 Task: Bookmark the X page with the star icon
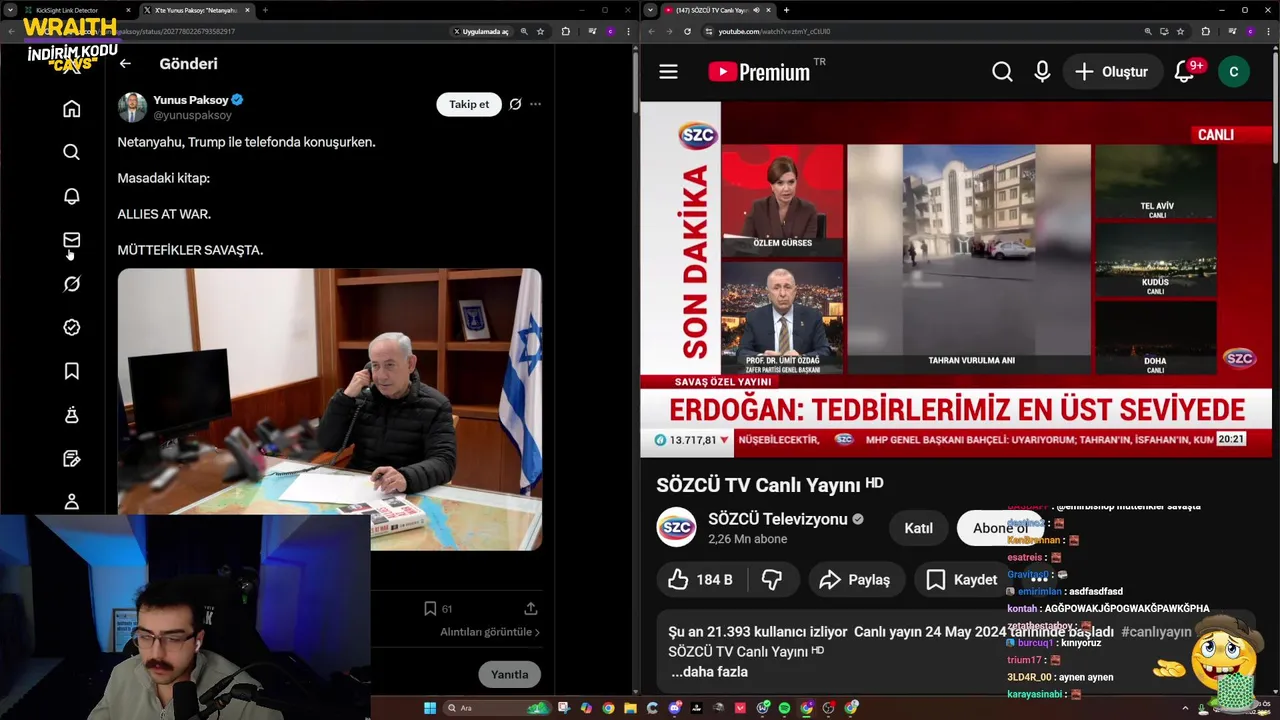(540, 31)
